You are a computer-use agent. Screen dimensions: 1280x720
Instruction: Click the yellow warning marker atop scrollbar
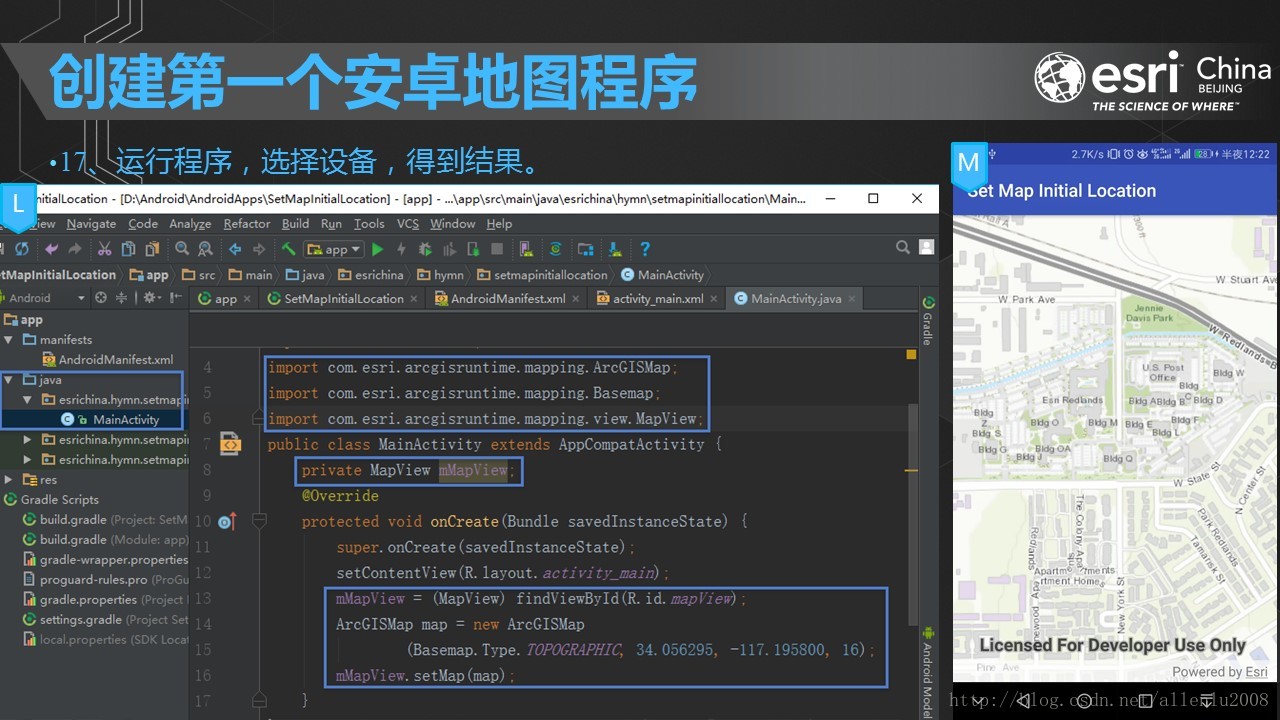pyautogui.click(x=911, y=354)
